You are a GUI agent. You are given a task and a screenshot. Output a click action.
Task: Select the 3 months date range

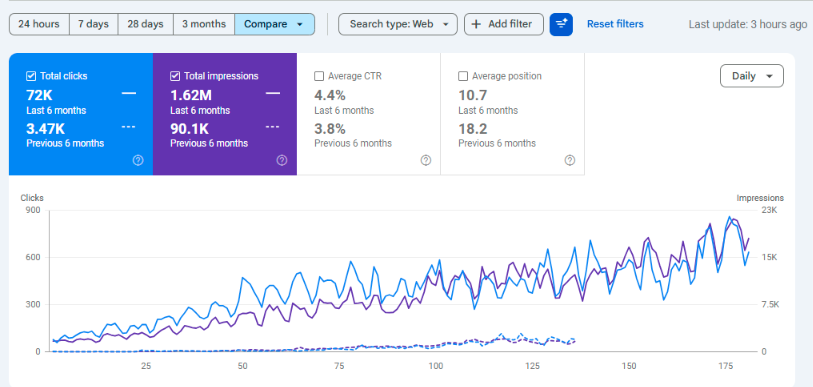(204, 24)
